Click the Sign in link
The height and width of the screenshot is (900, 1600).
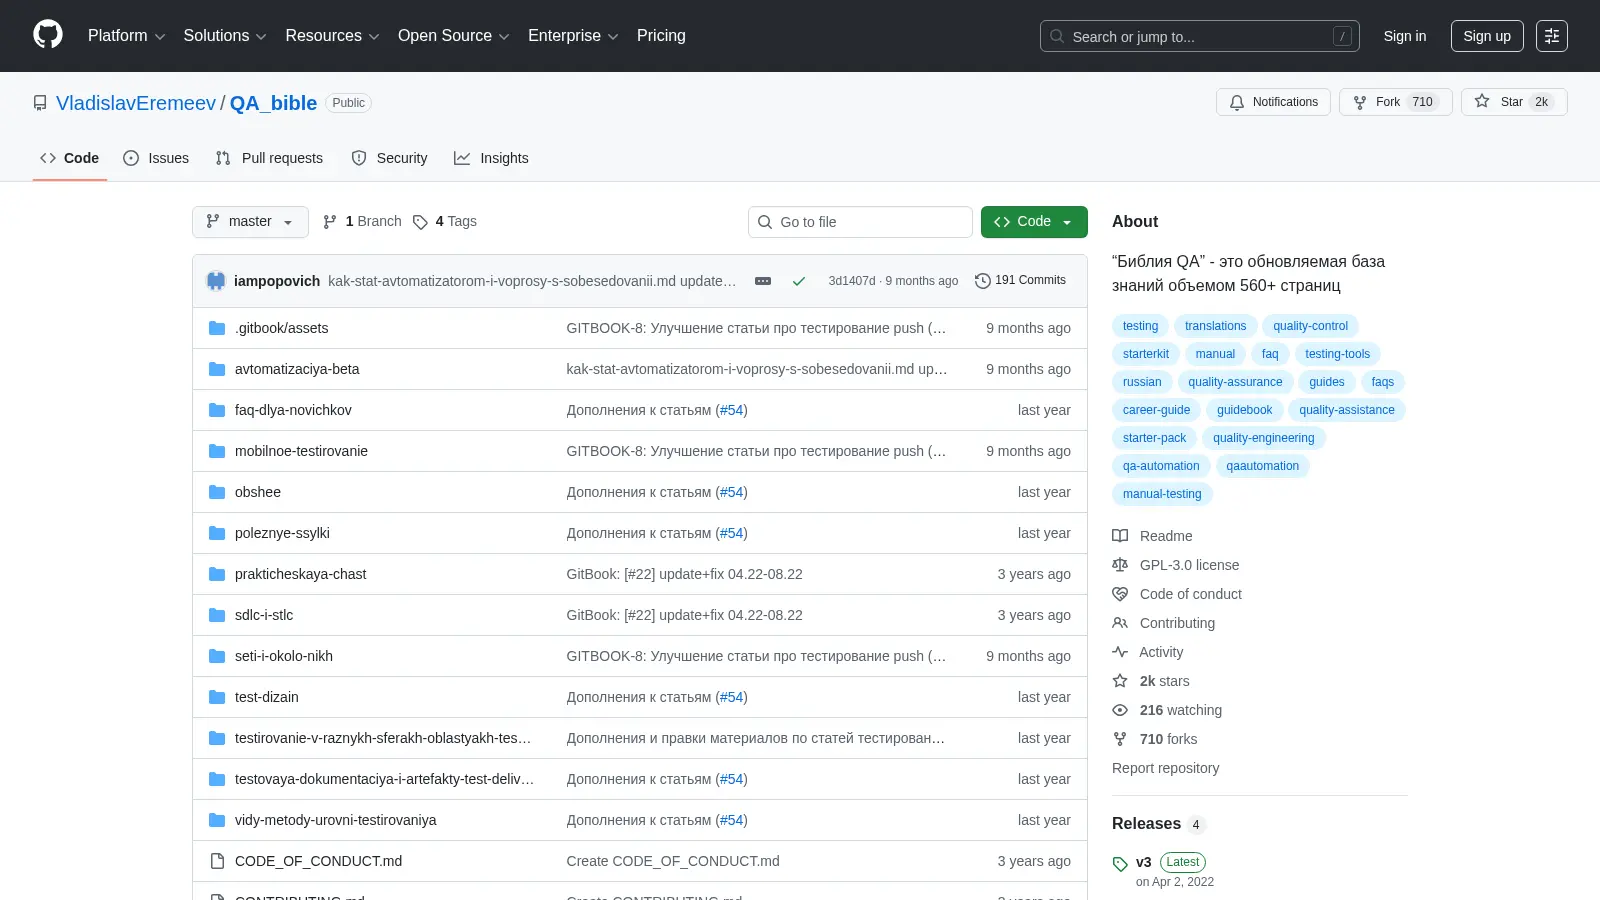pyautogui.click(x=1405, y=36)
